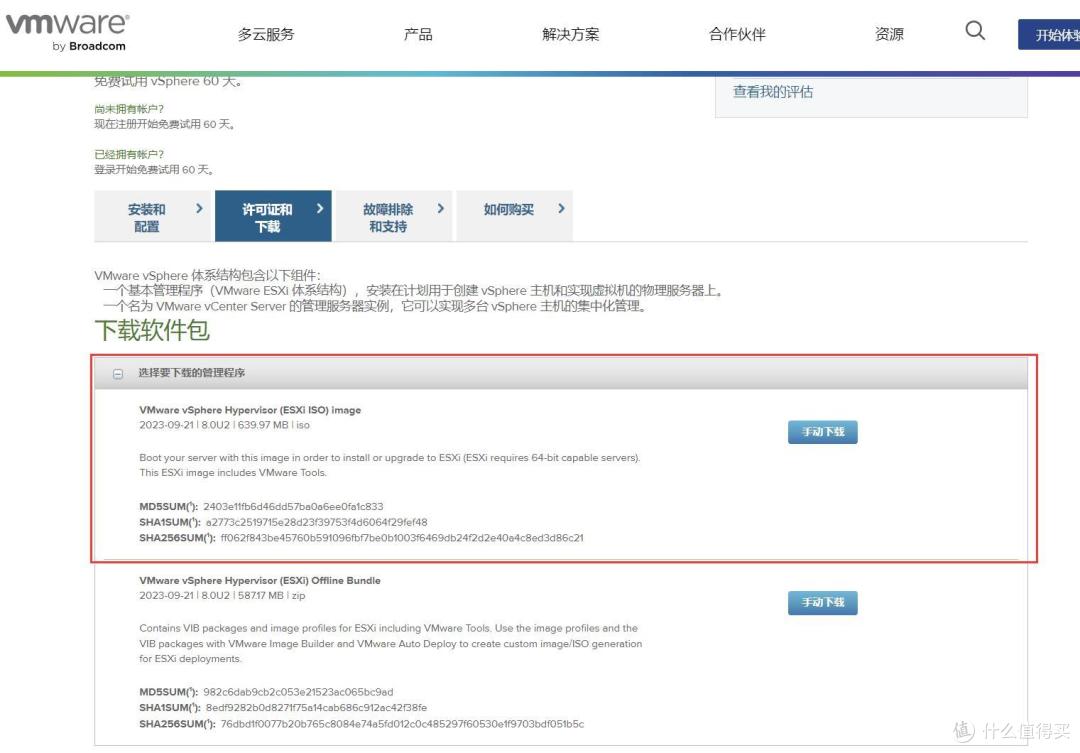Click the ESXi Offline Bundle title
The width and height of the screenshot is (1080, 753).
260,581
